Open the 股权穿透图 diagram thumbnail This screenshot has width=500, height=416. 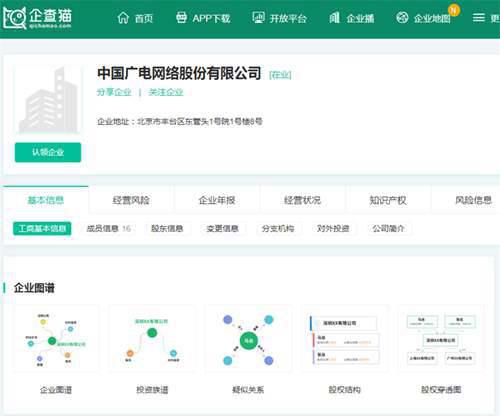(441, 339)
